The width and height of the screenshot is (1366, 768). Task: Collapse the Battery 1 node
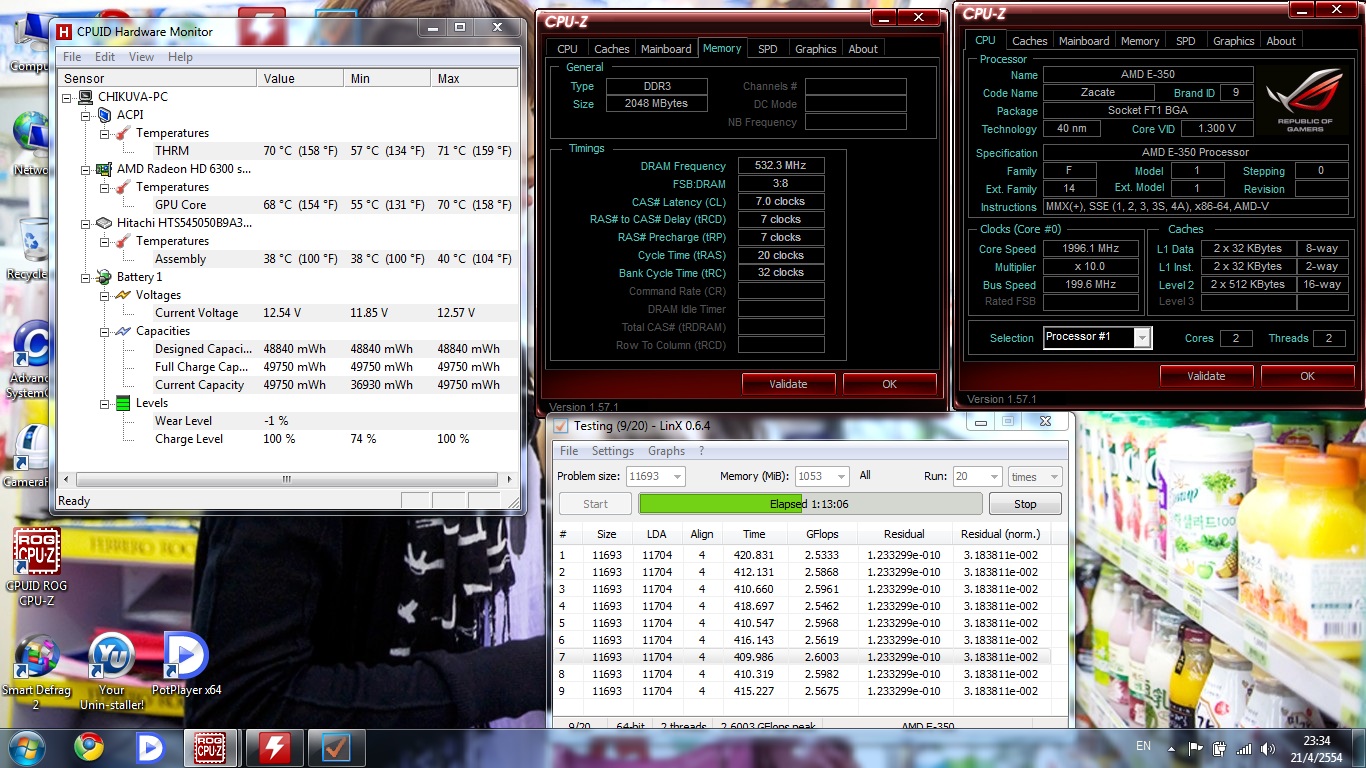click(86, 277)
